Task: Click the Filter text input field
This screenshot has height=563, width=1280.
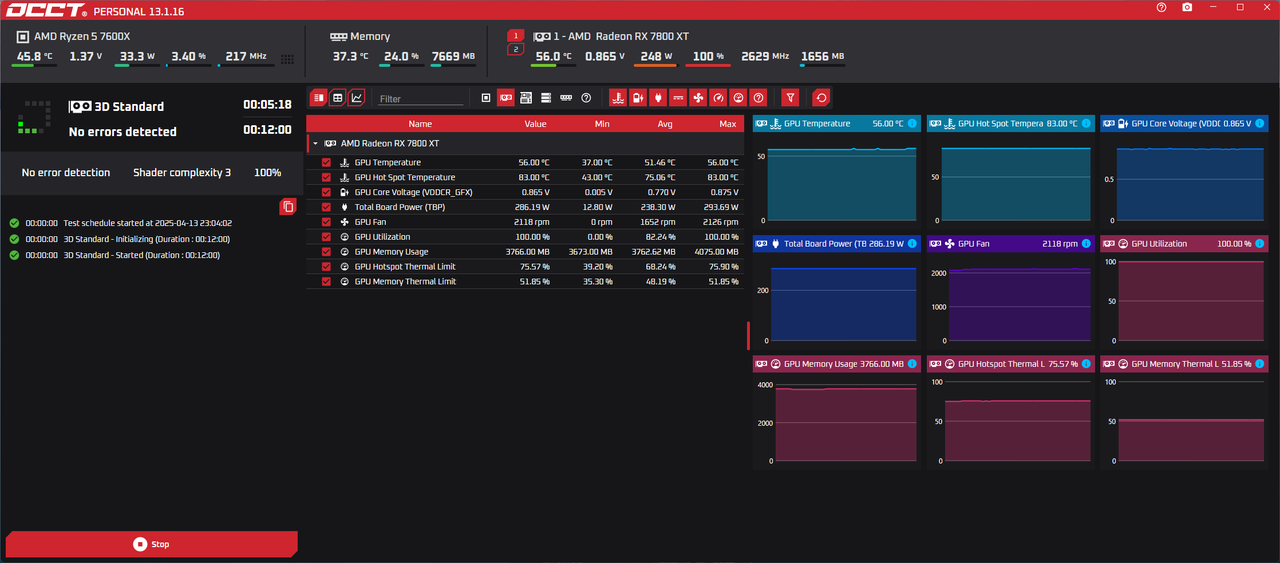Action: [421, 99]
